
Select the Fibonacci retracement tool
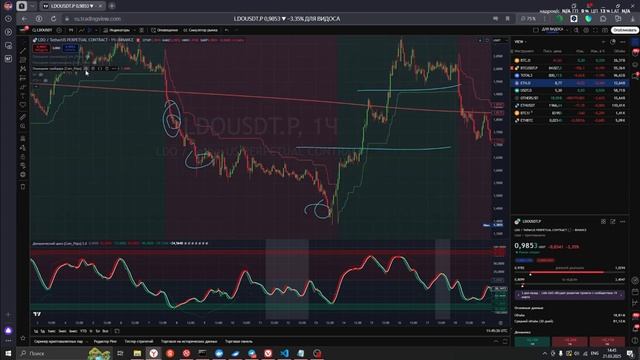[23, 60]
